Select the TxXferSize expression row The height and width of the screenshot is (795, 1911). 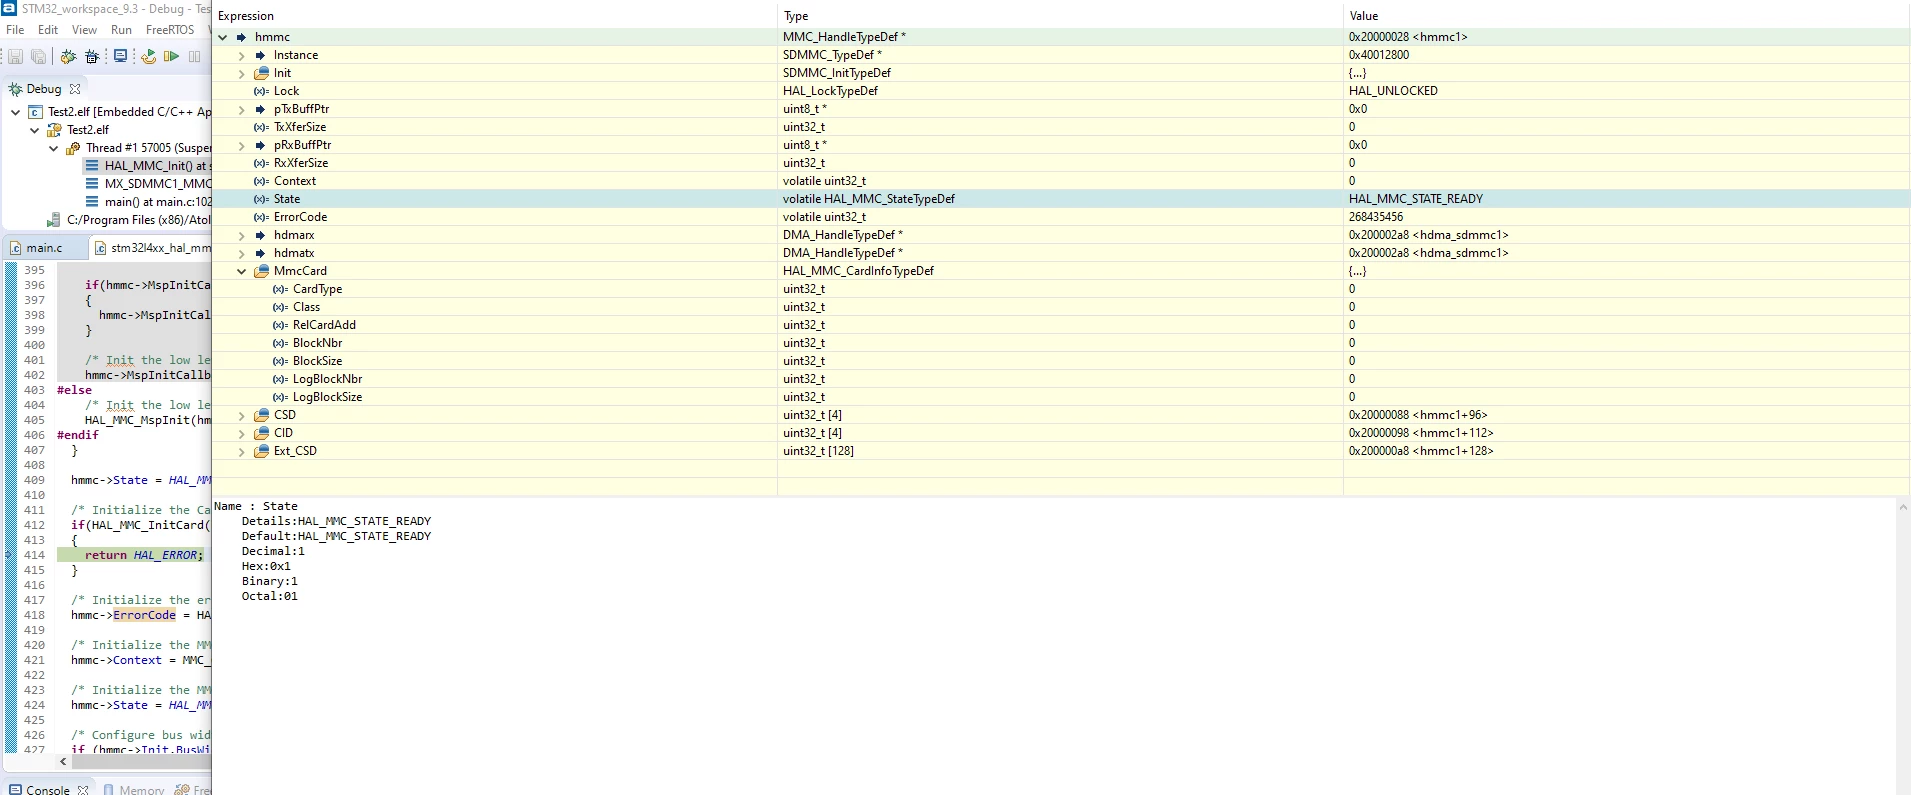[x=1061, y=127]
